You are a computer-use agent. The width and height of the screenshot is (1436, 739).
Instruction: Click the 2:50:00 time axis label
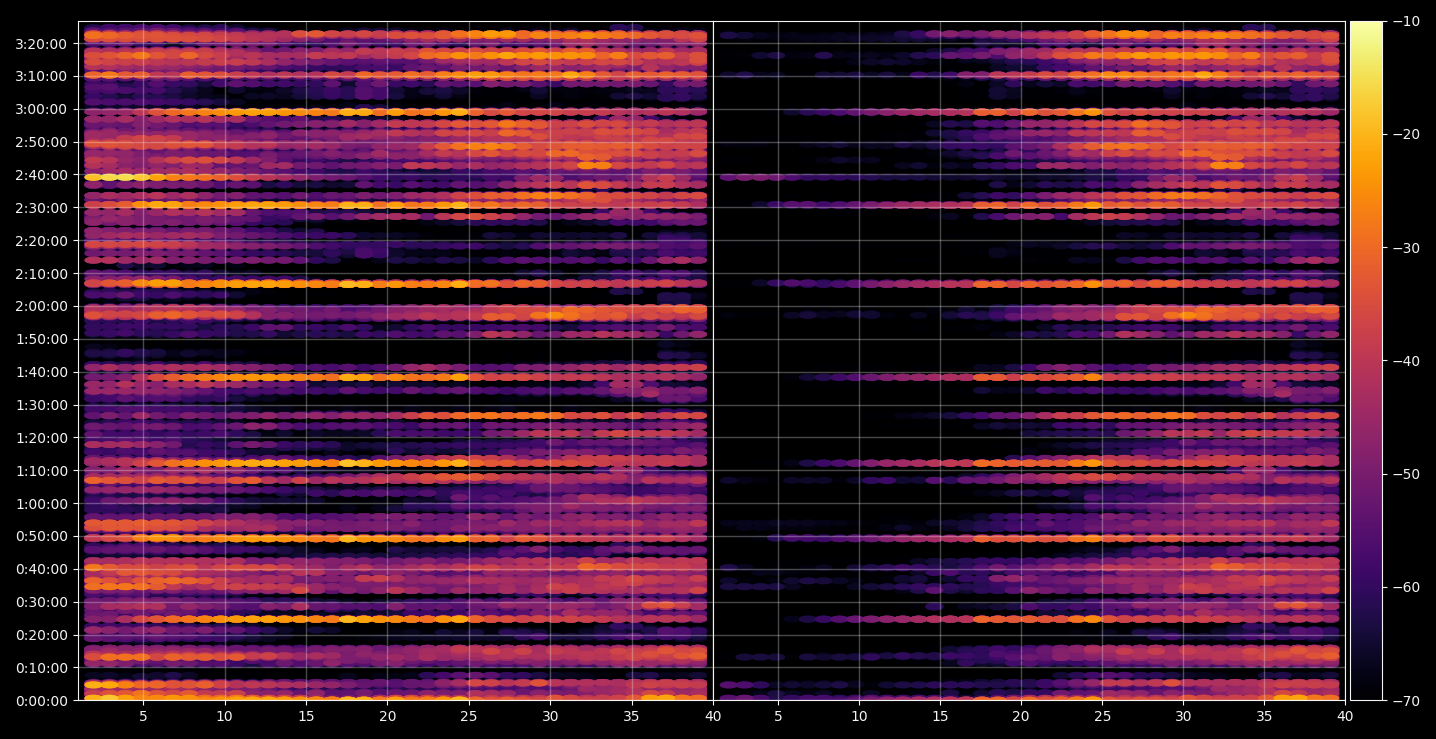point(43,142)
